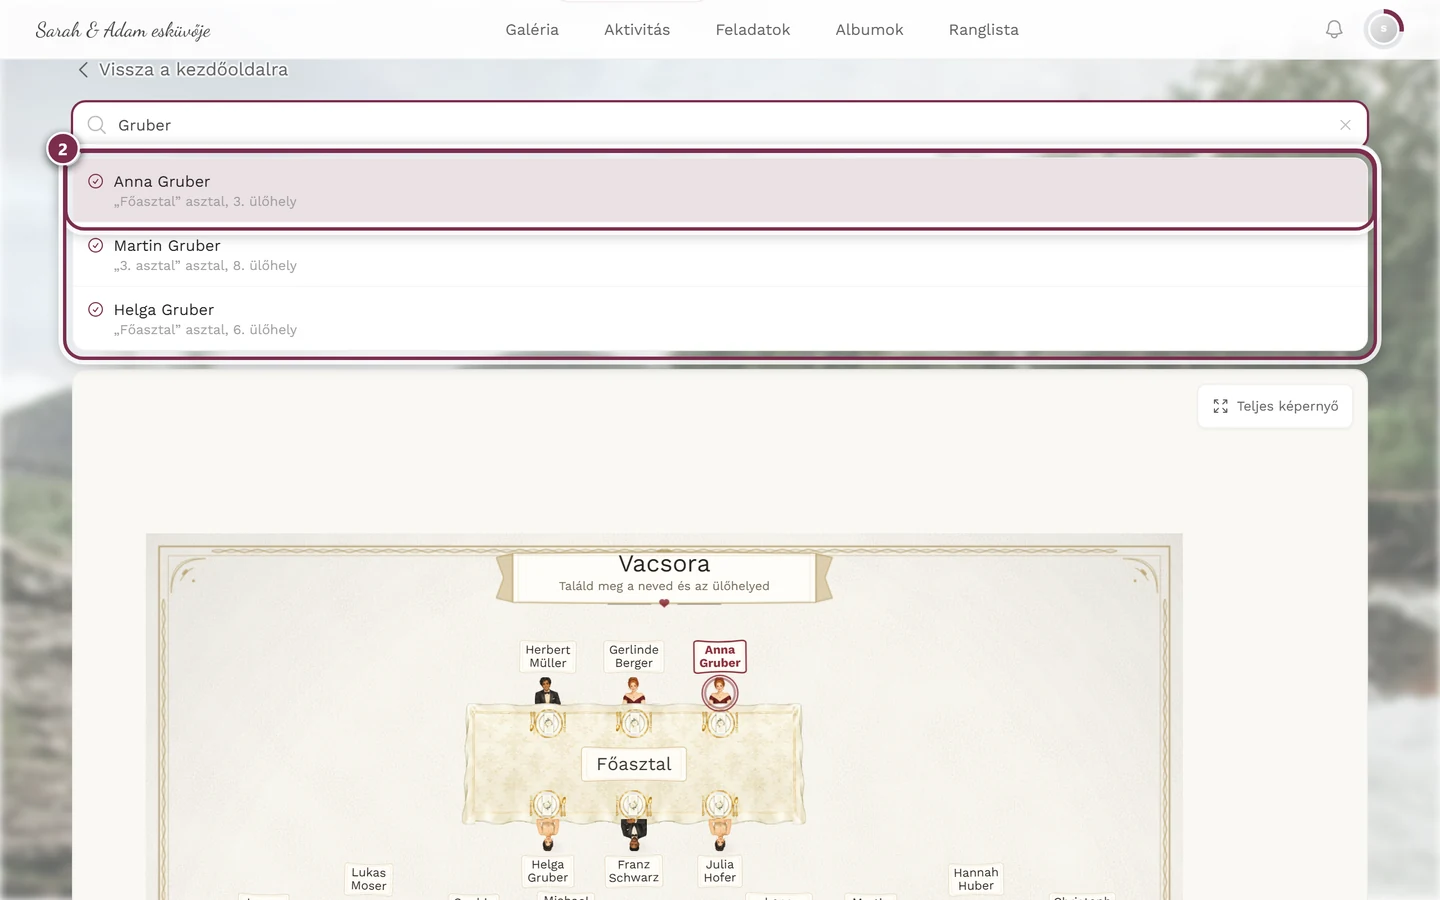Clear the search field with X icon
Image resolution: width=1440 pixels, height=900 pixels.
click(1345, 125)
